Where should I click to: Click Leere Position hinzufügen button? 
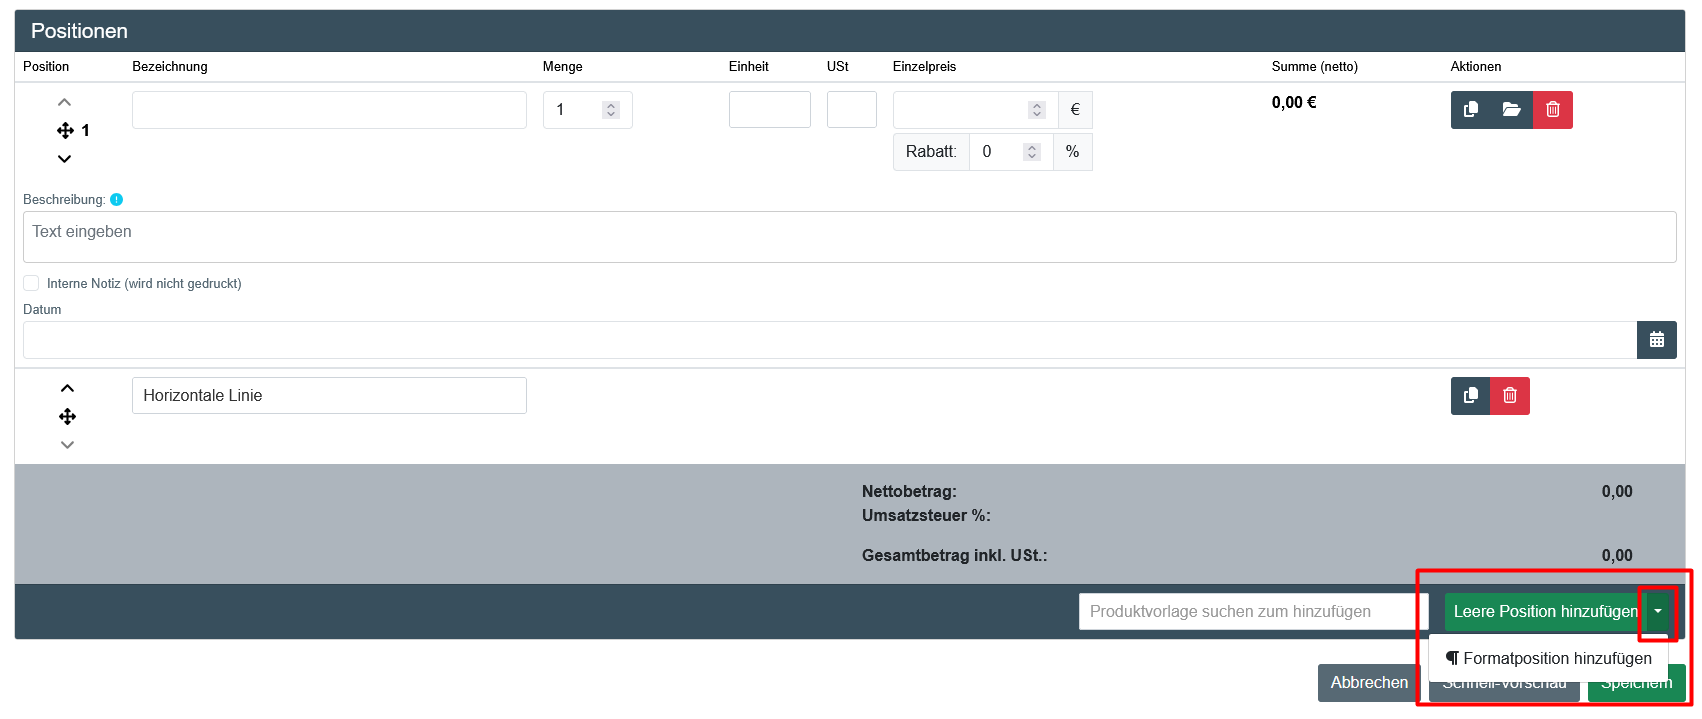[x=1544, y=612]
